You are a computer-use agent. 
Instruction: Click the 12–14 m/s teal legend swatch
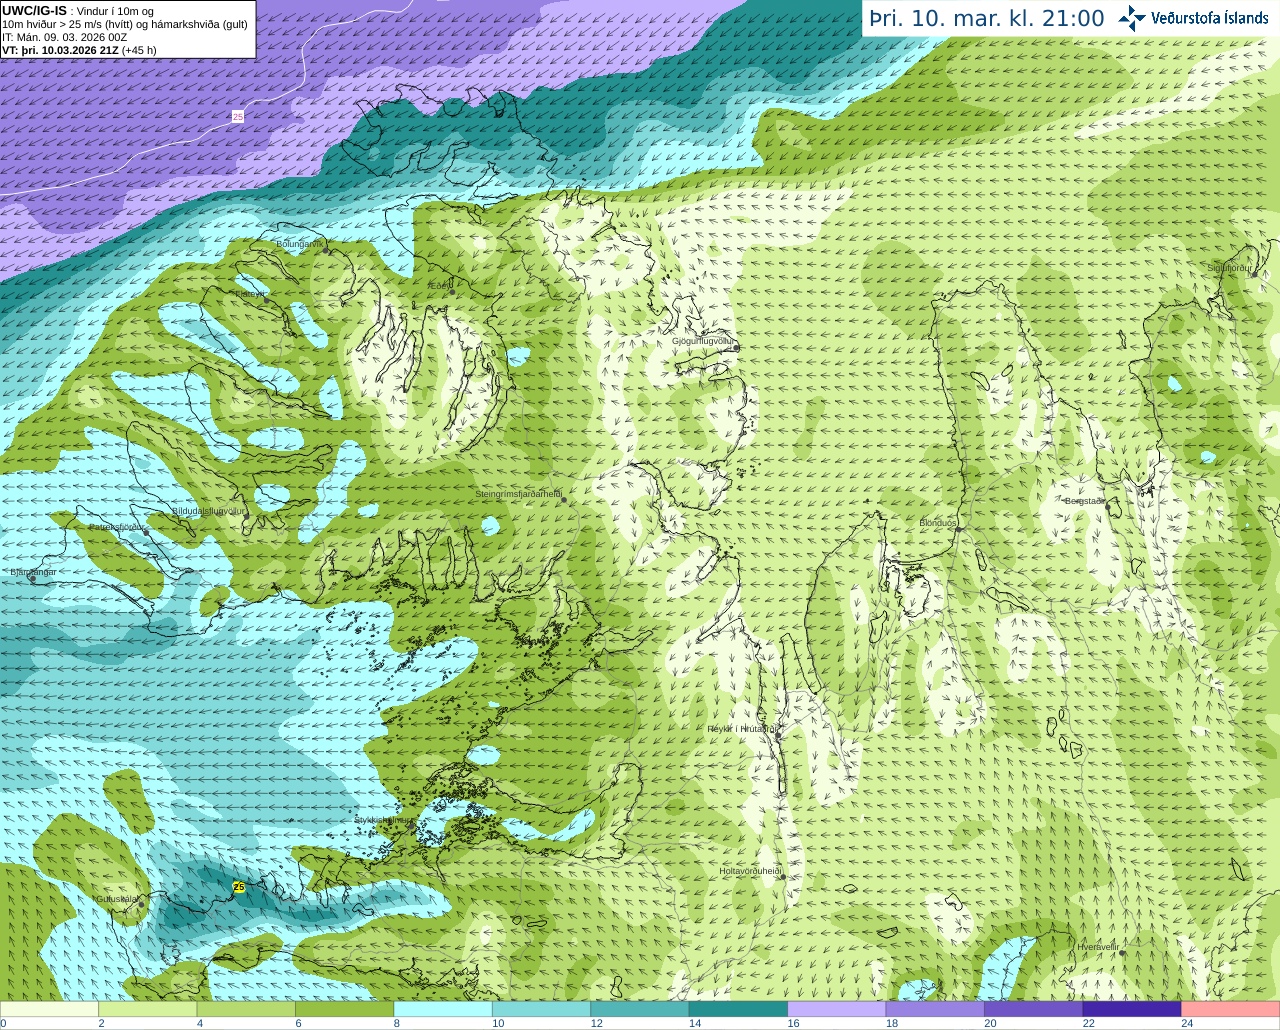(640, 1009)
